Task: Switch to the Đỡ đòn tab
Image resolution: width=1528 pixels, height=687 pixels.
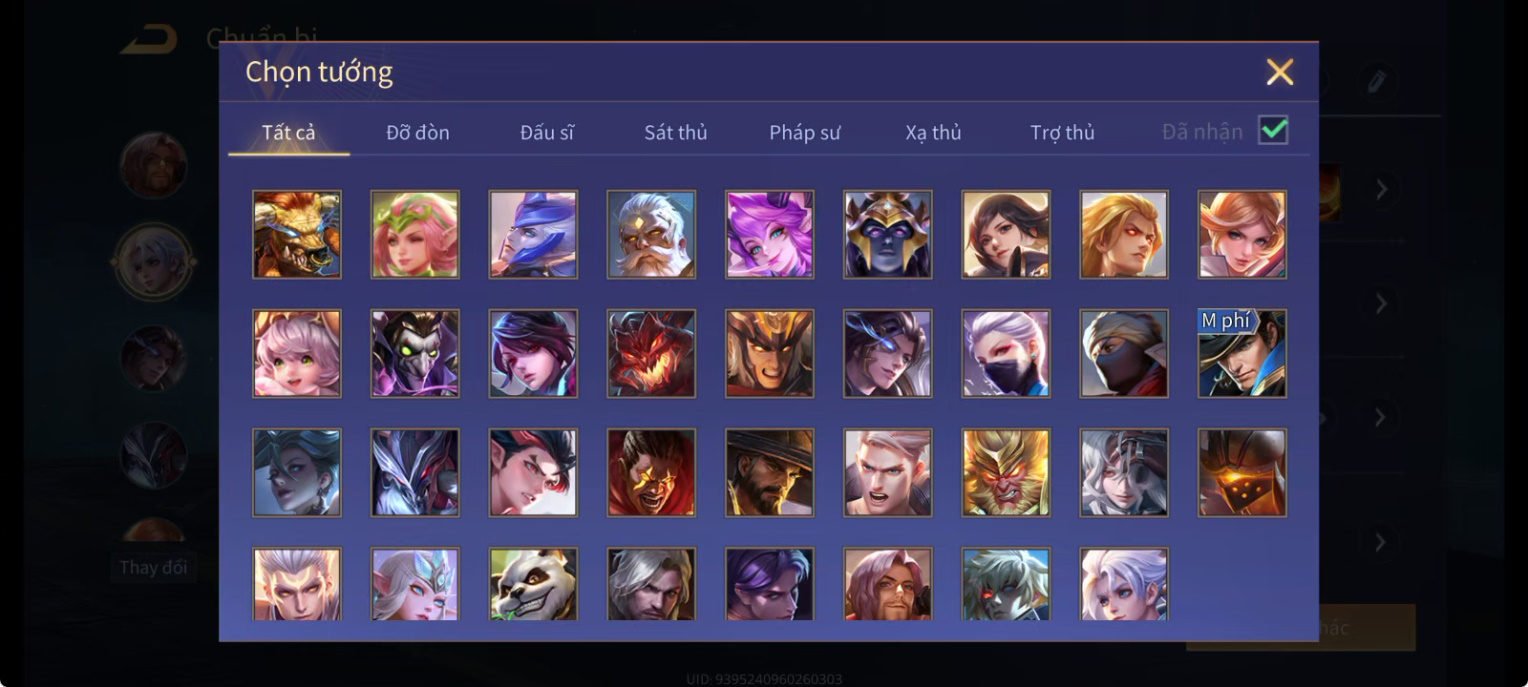Action: click(x=418, y=132)
